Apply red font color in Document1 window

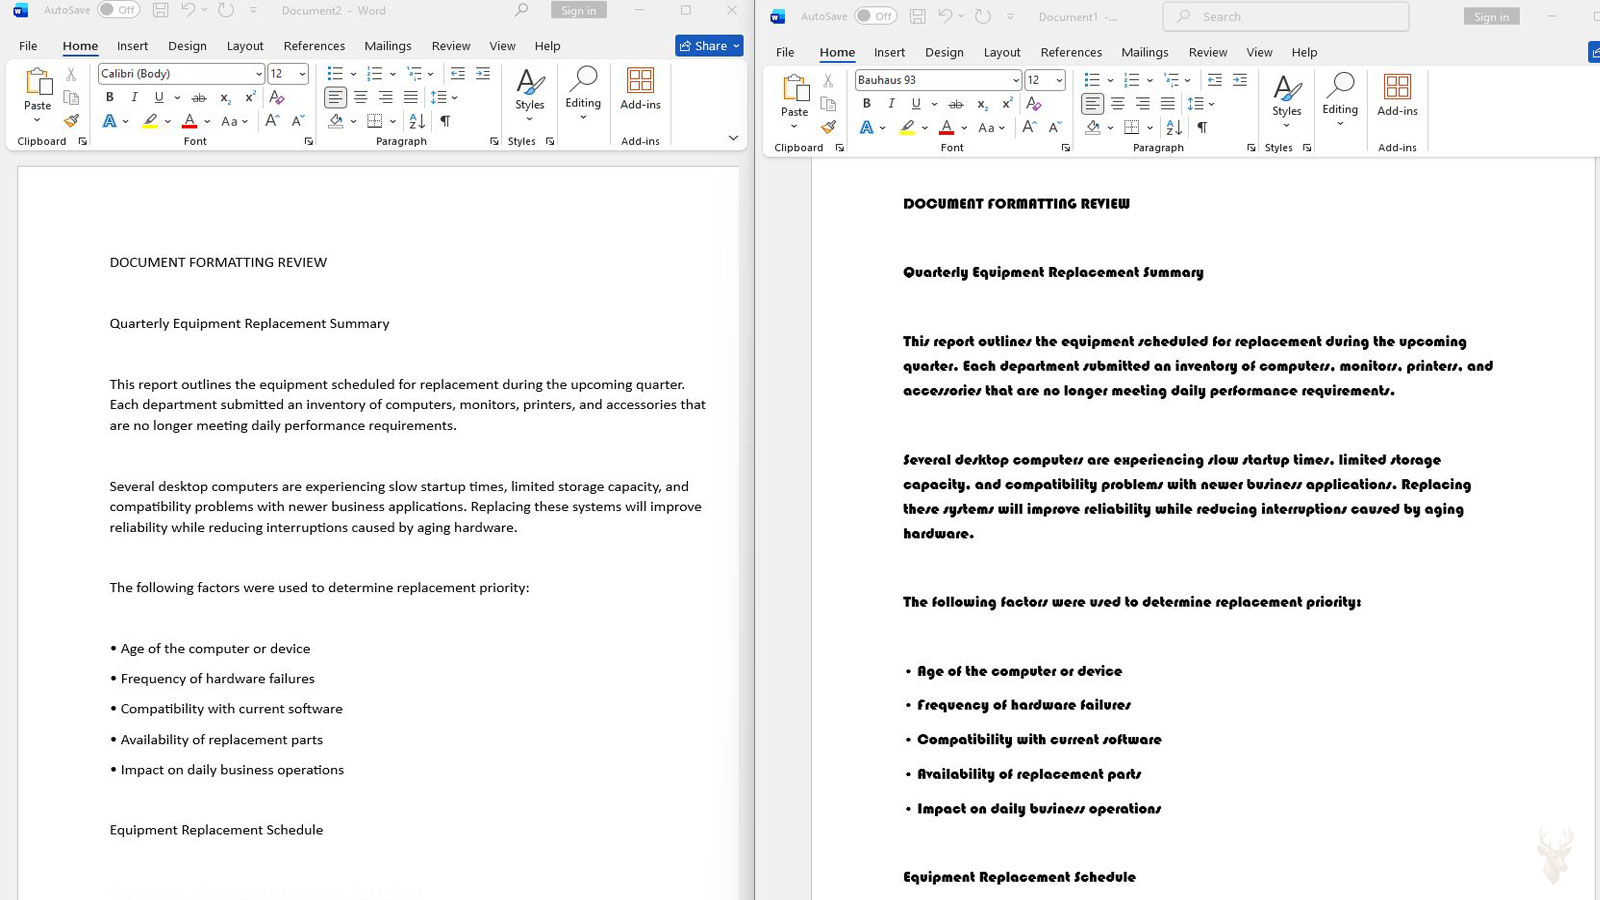[946, 127]
